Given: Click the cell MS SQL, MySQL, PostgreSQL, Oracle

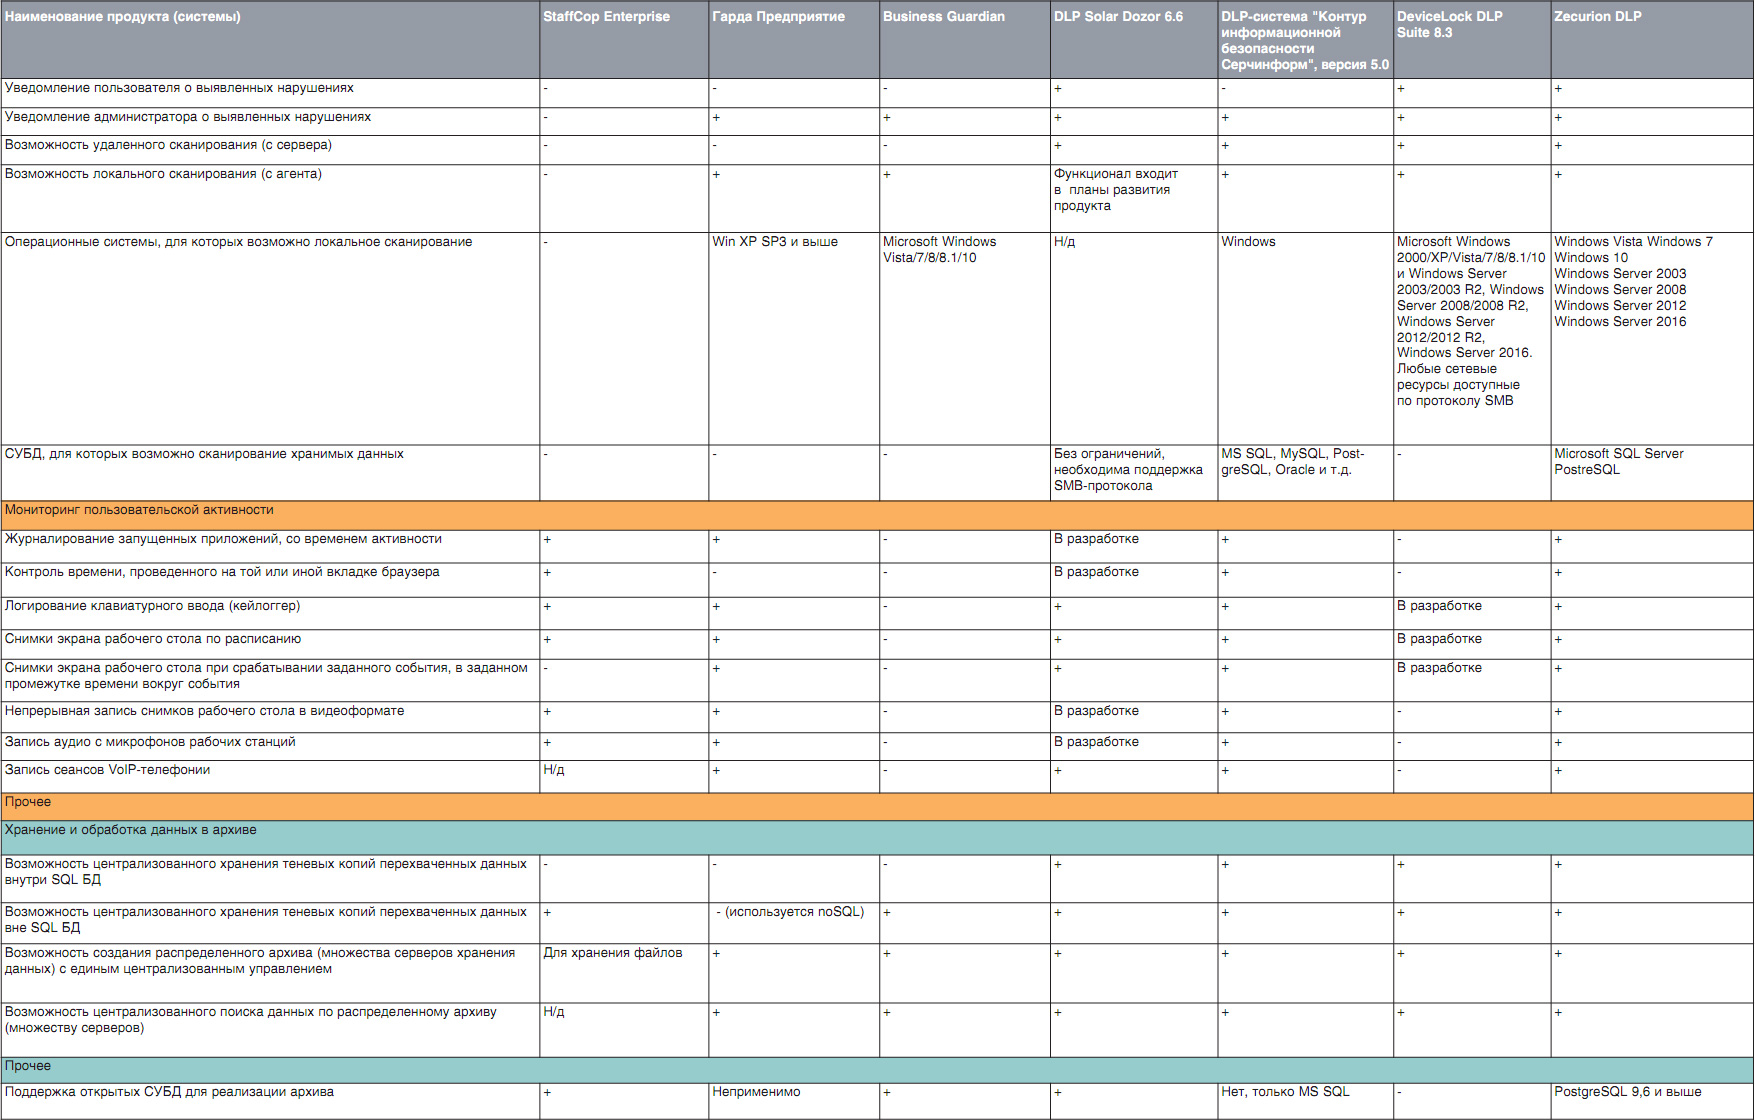Looking at the screenshot, I should pyautogui.click(x=1306, y=473).
